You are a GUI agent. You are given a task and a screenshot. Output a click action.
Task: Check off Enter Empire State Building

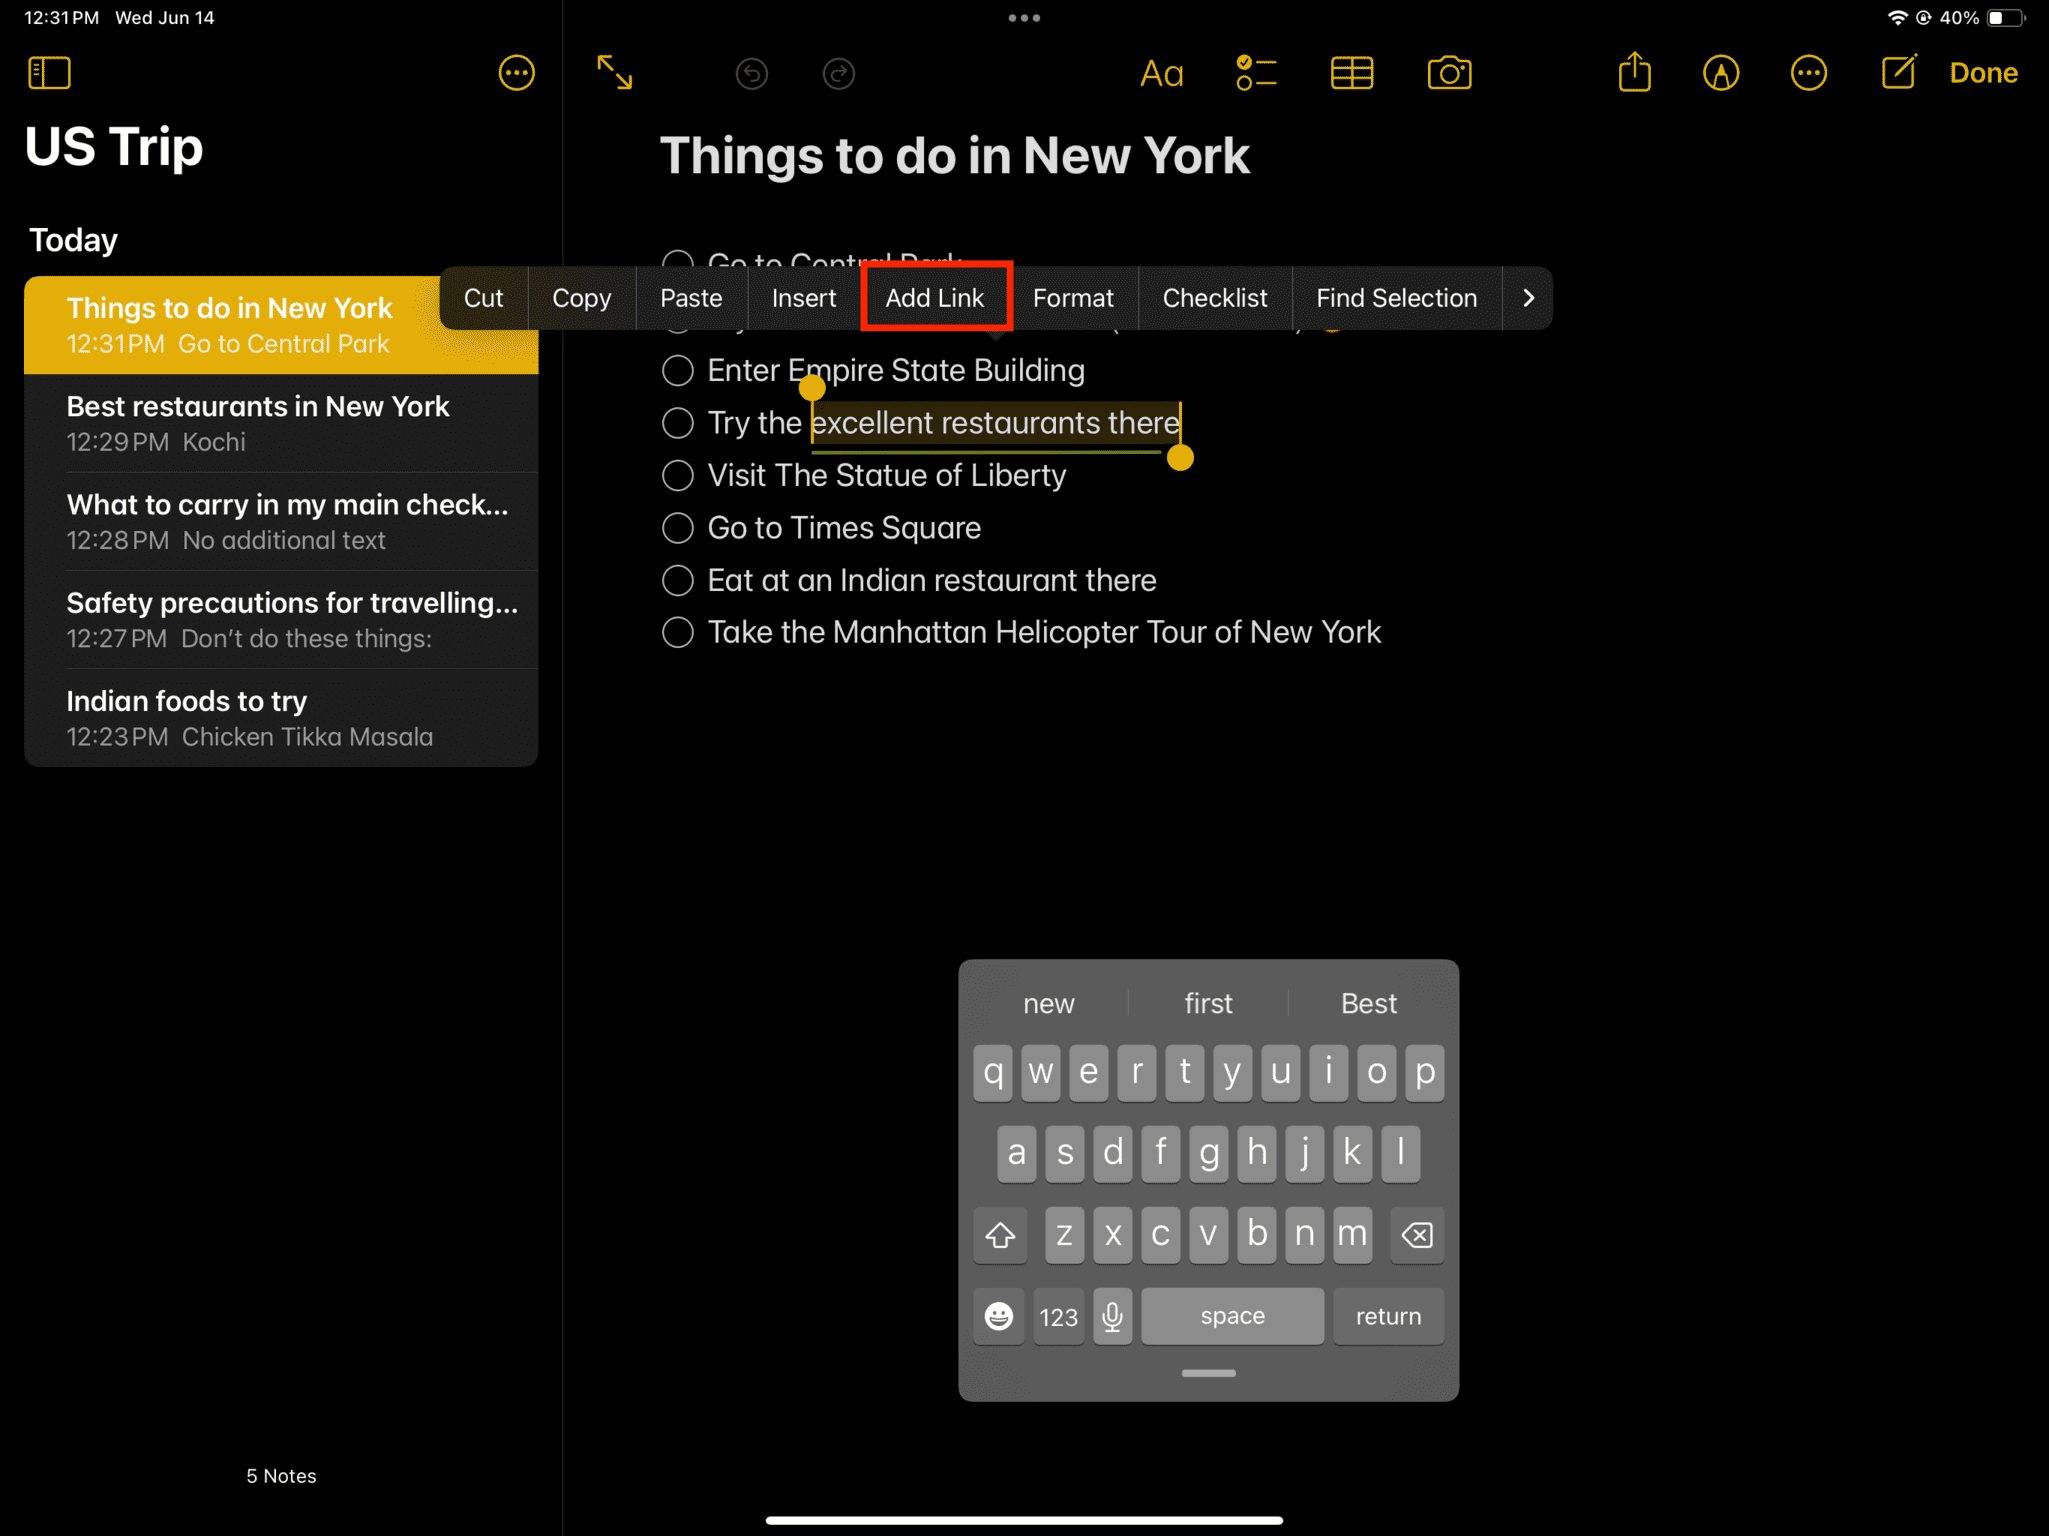click(678, 370)
